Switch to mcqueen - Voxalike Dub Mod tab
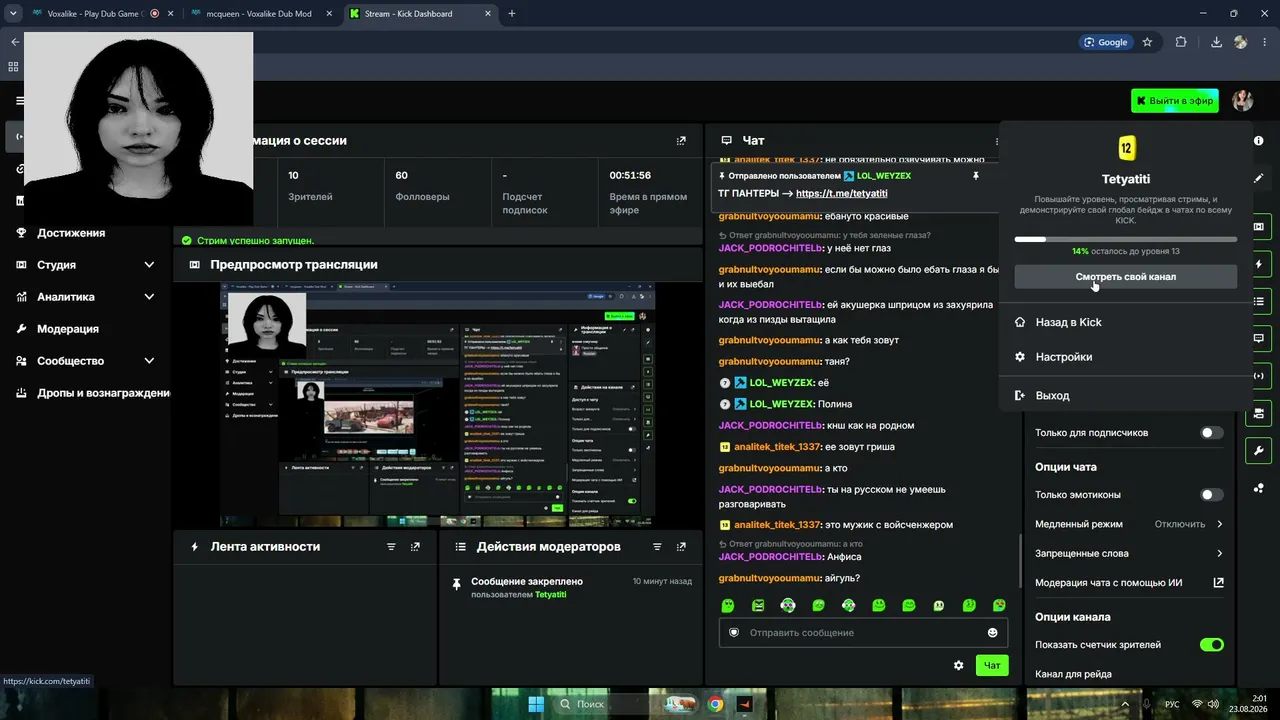Viewport: 1280px width, 720px height. pyautogui.click(x=264, y=14)
